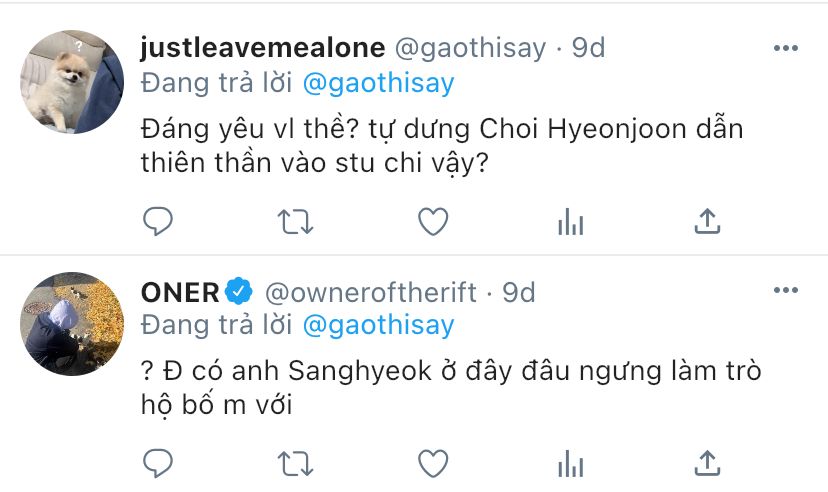This screenshot has height=492, width=828.
Task: Open ONER's profile picture
Action: 72,323
